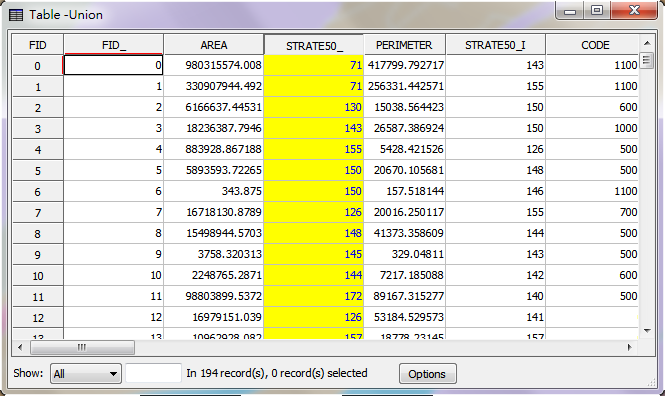This screenshot has height=396, width=665.
Task: Select row header 5
Action: point(38,171)
